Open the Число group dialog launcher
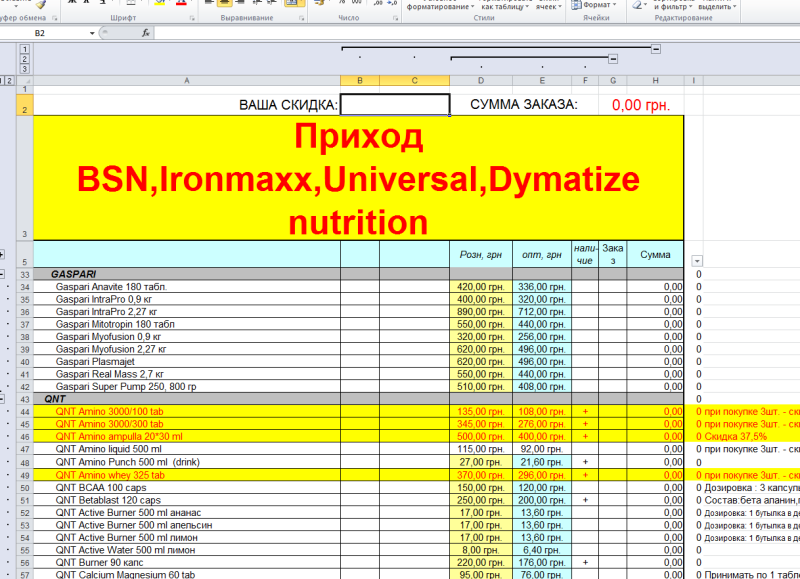800x579 pixels. (395, 18)
